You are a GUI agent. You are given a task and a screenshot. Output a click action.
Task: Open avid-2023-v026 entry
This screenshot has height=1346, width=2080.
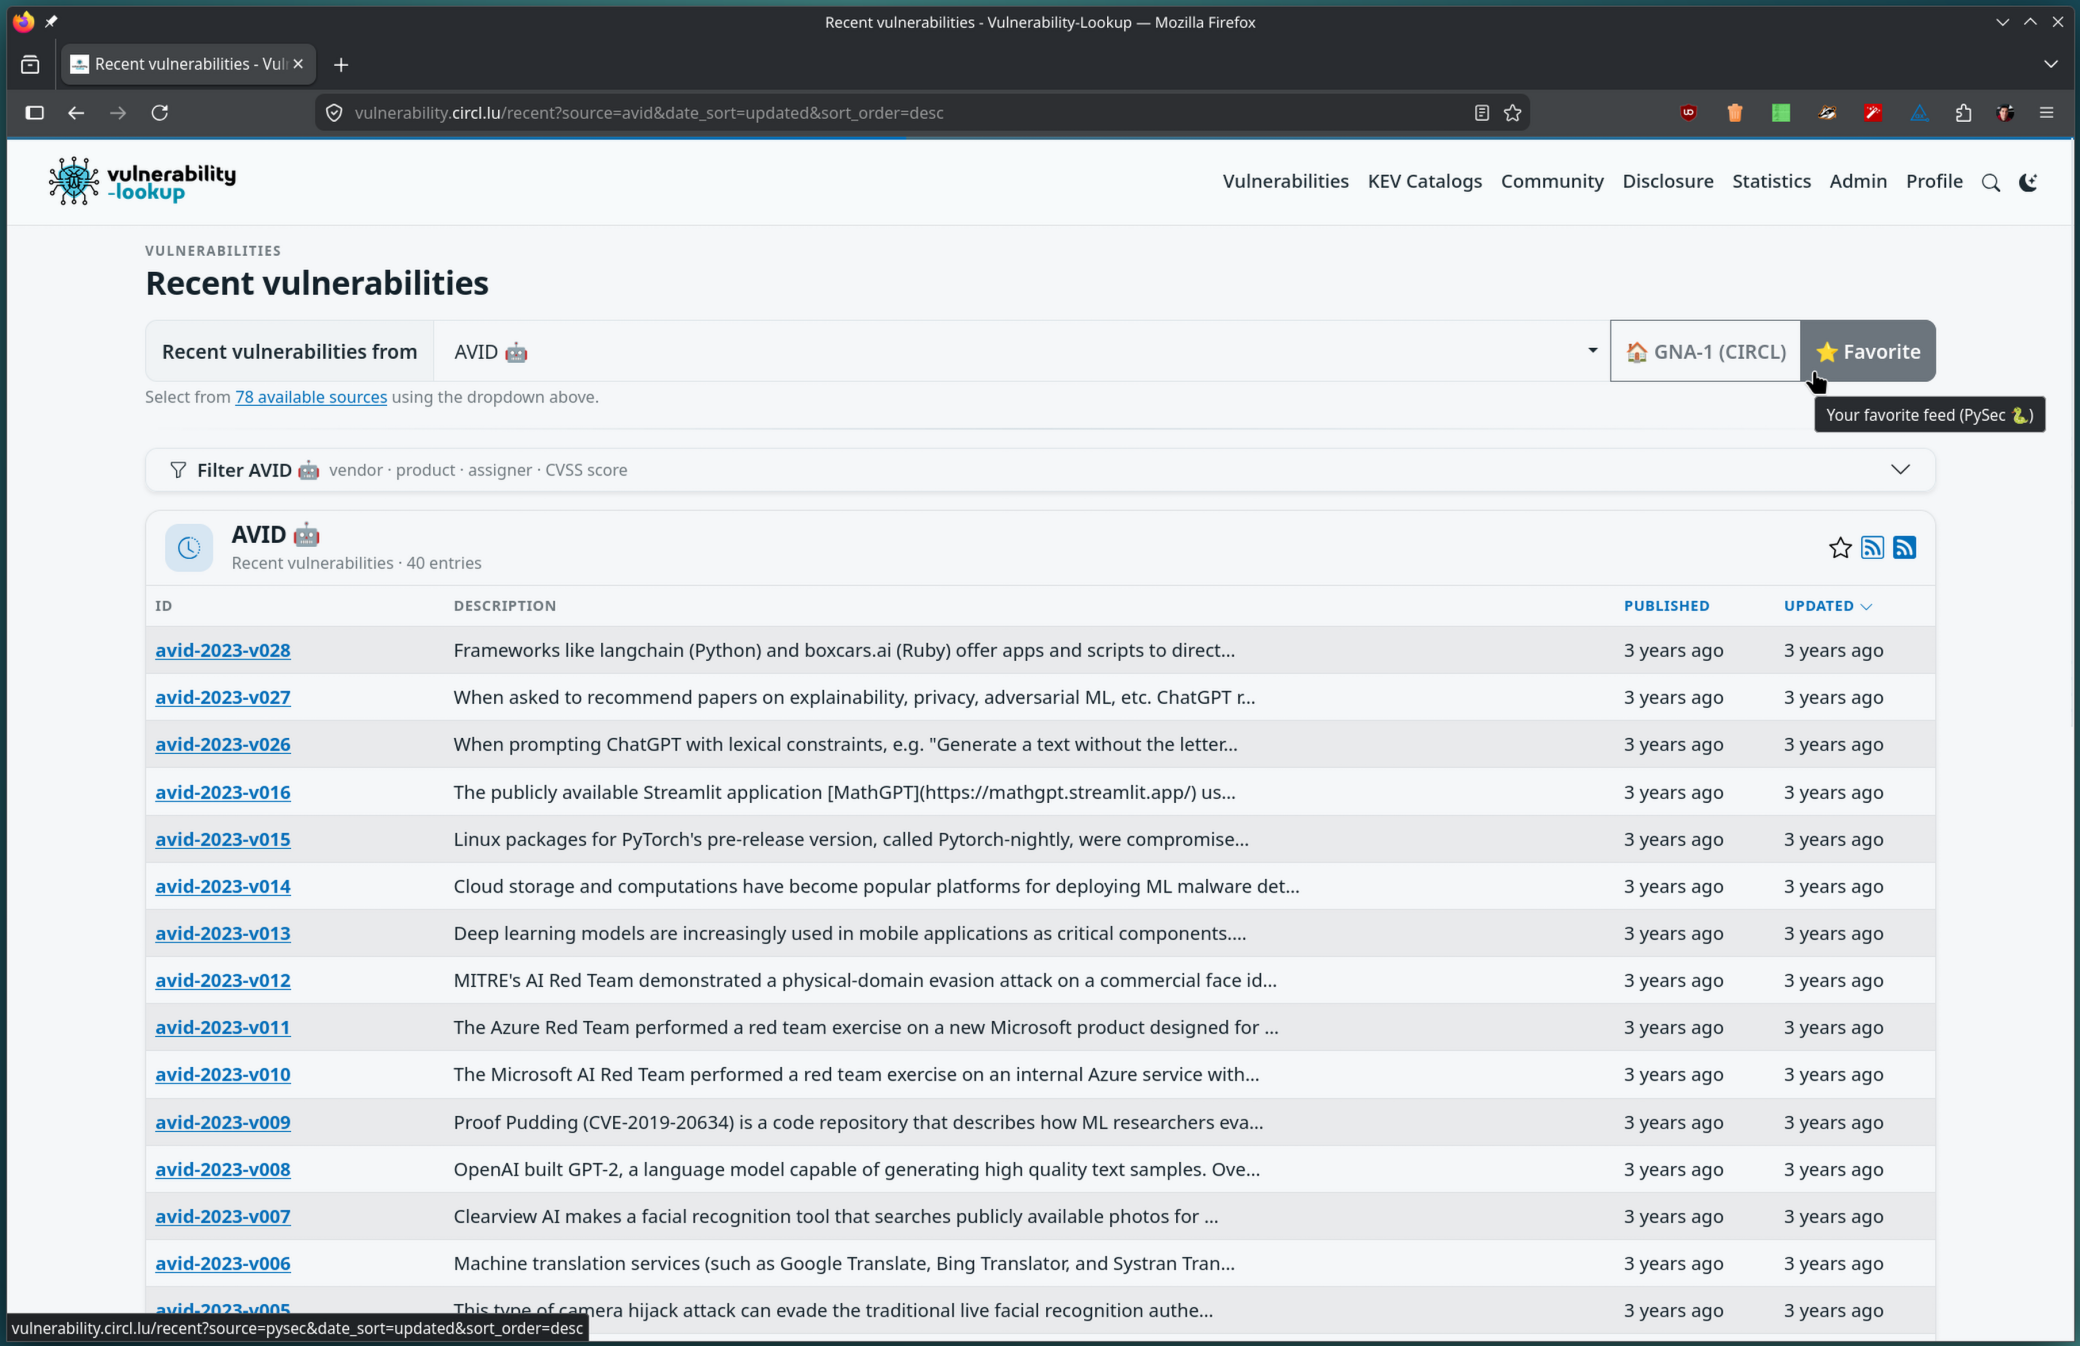(x=223, y=744)
